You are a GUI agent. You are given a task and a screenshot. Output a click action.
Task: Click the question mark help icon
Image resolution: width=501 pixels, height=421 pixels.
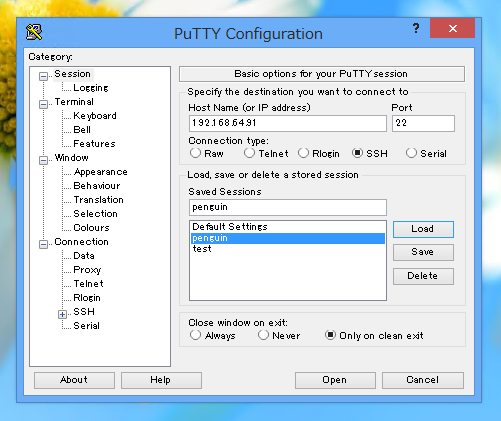click(416, 28)
